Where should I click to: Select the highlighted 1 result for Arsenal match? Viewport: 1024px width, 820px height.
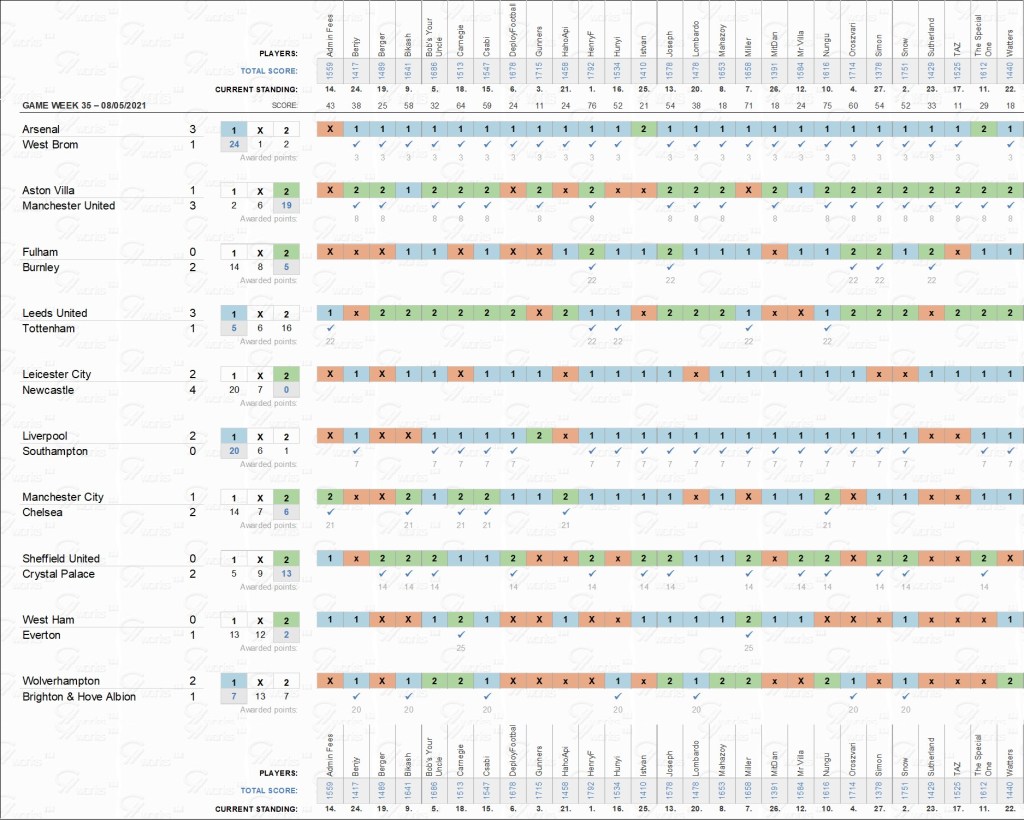234,129
